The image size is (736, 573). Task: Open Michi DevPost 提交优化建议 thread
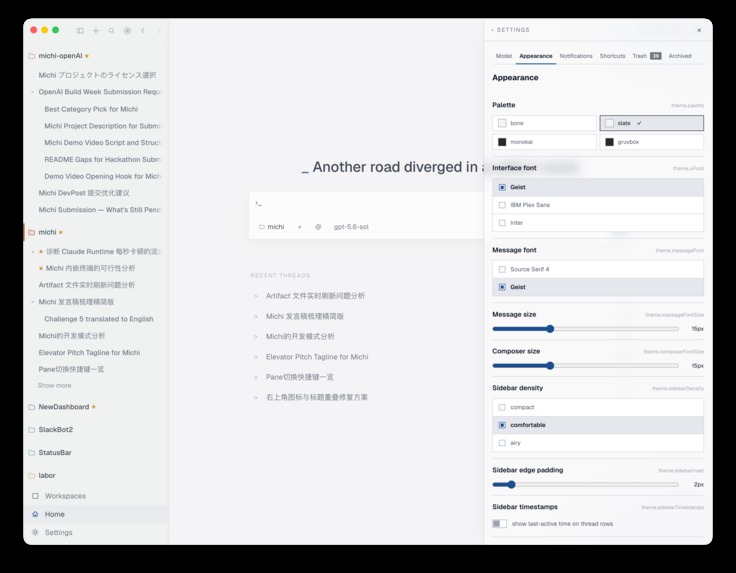tap(84, 193)
